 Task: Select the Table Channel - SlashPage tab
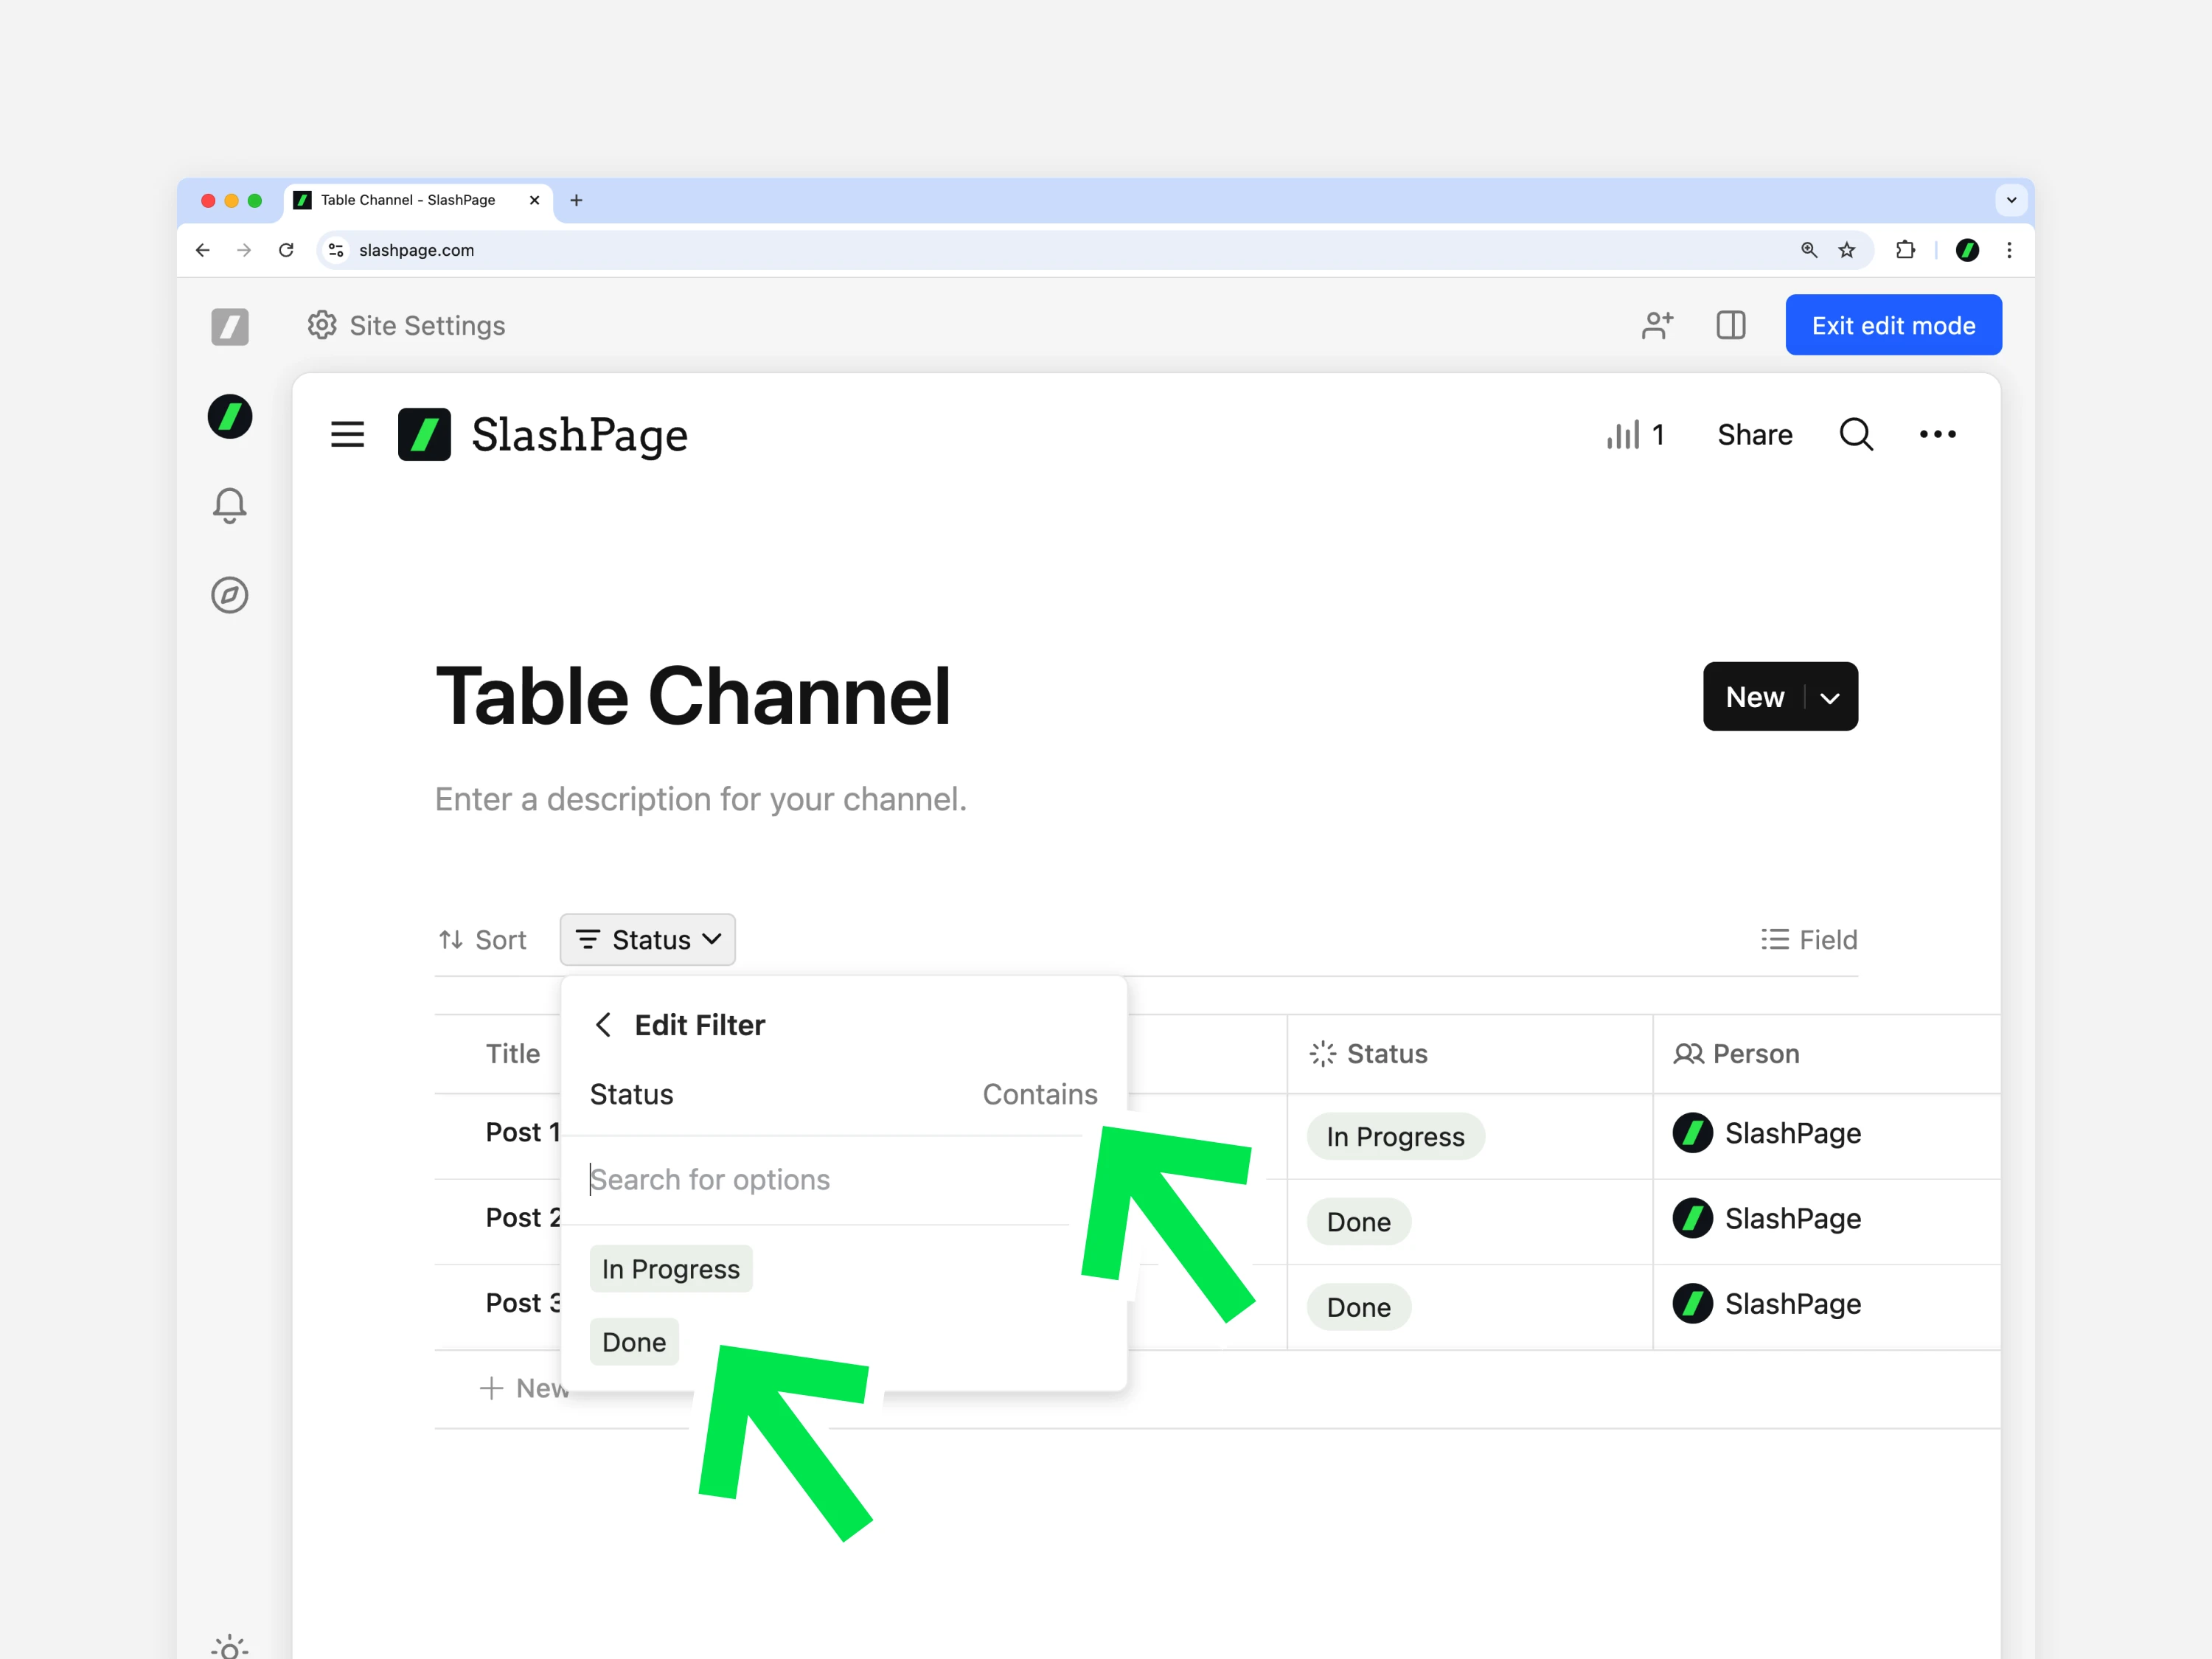pos(417,200)
